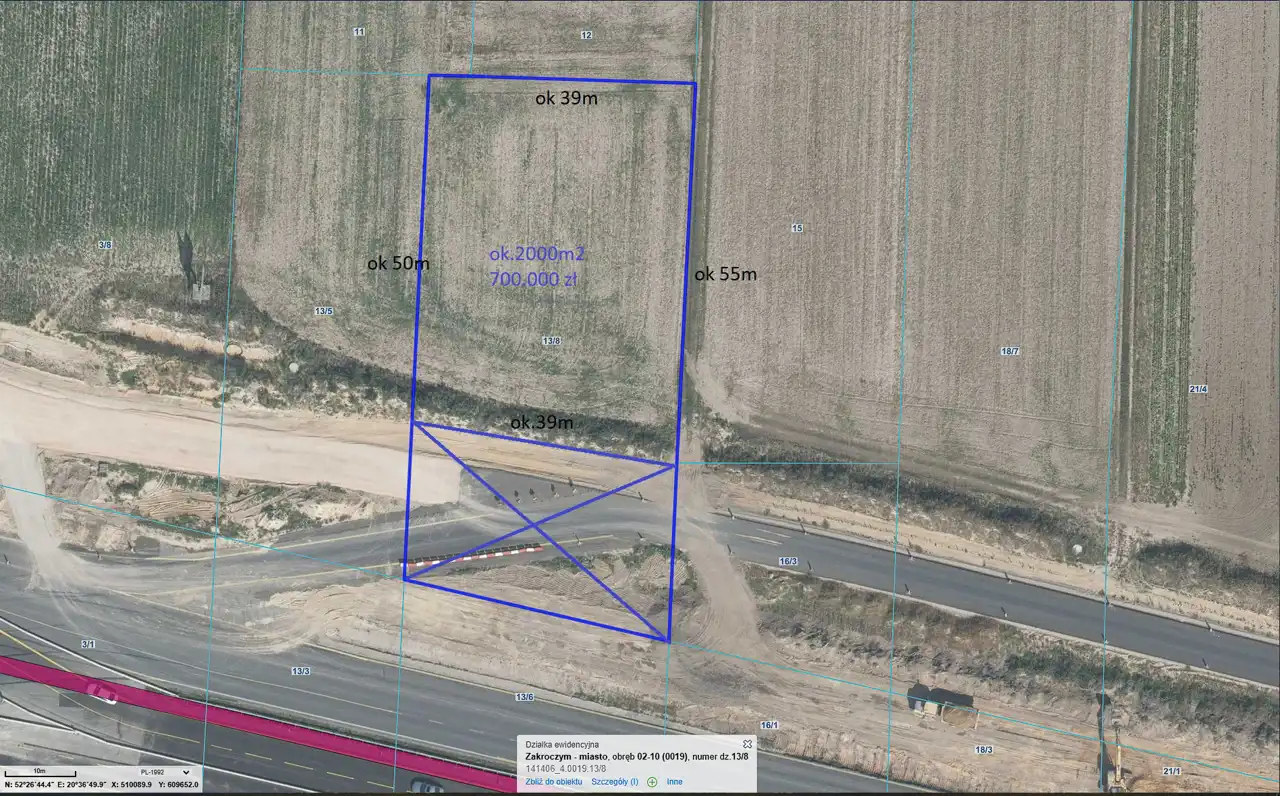This screenshot has width=1280, height=796.
Task: Click the 10m scale bar
Action: pos(40,772)
